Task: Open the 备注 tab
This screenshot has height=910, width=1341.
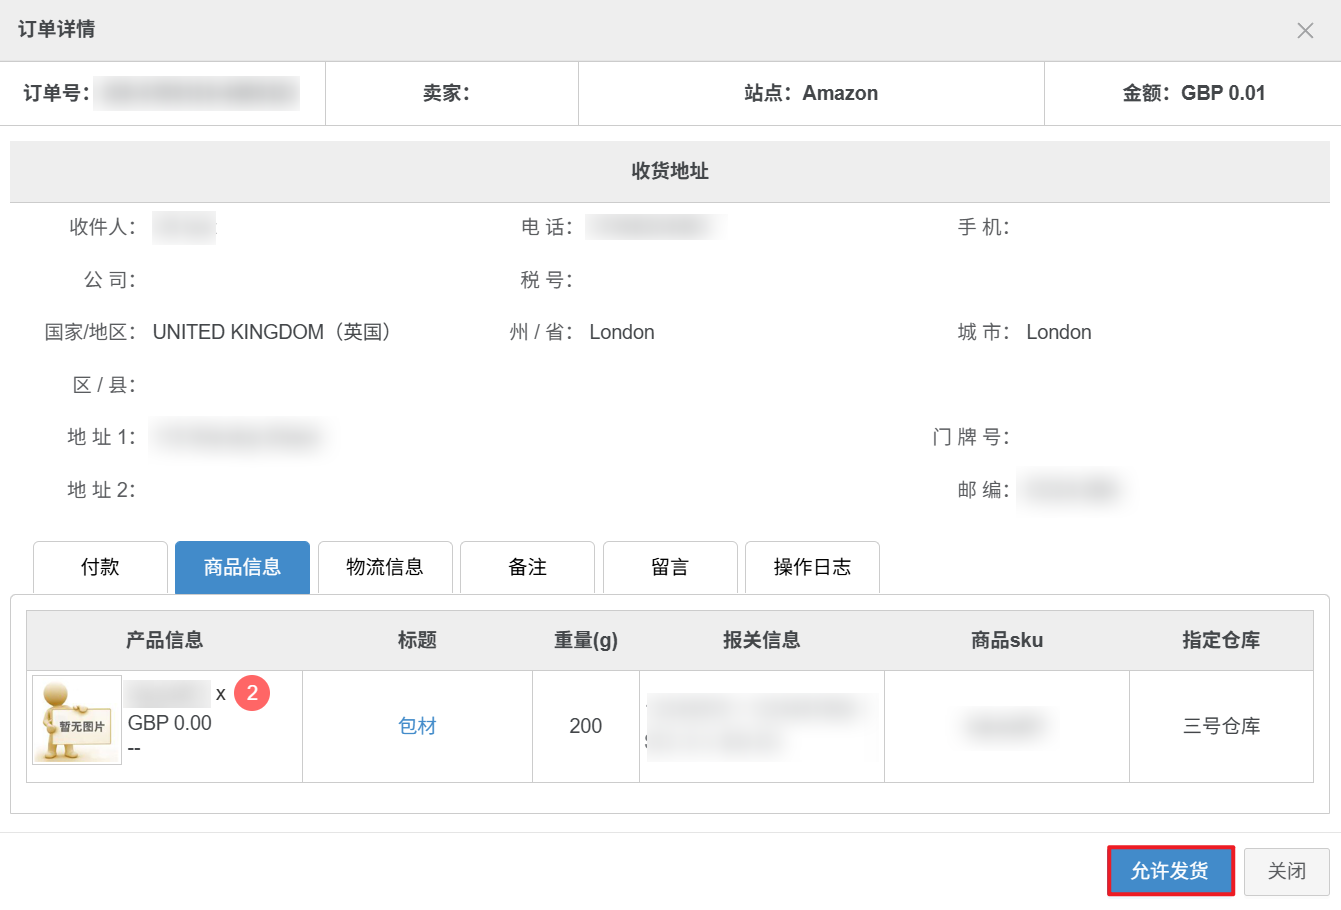Action: [527, 568]
